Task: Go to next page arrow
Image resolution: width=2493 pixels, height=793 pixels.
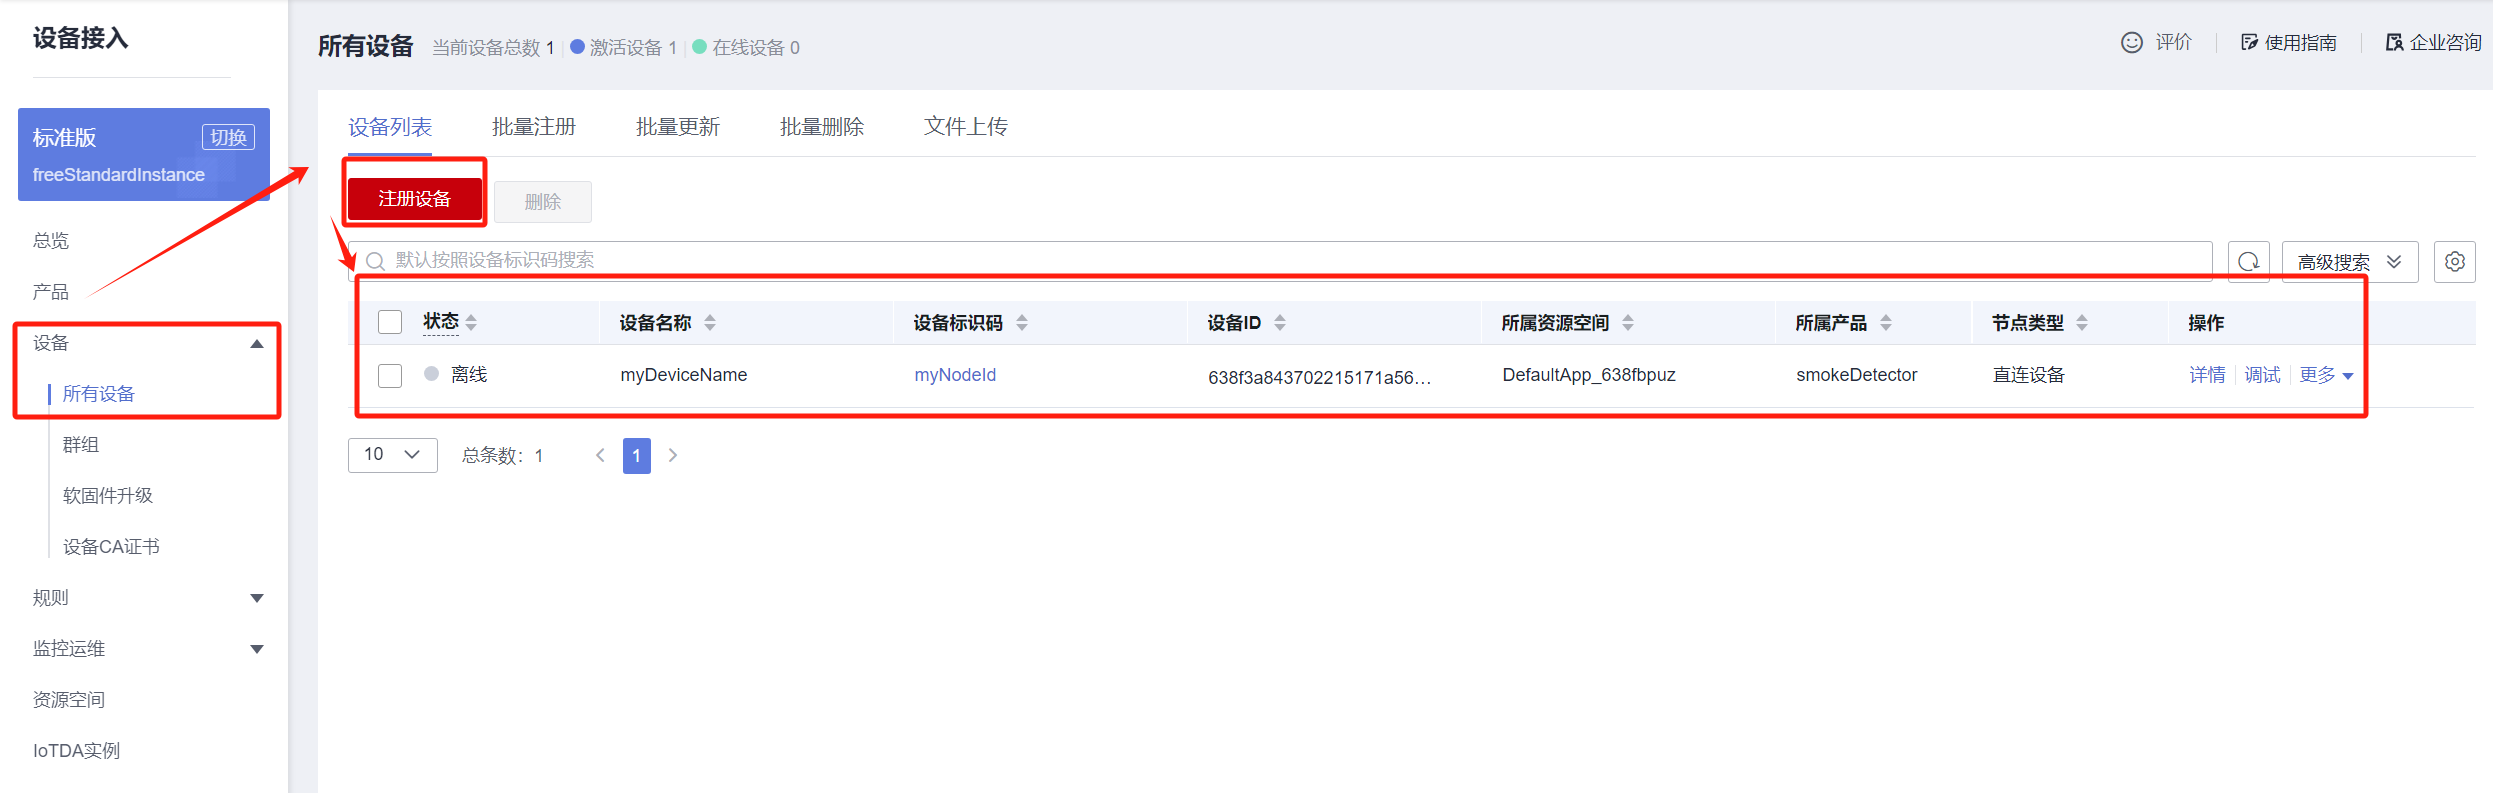Action: tap(673, 455)
